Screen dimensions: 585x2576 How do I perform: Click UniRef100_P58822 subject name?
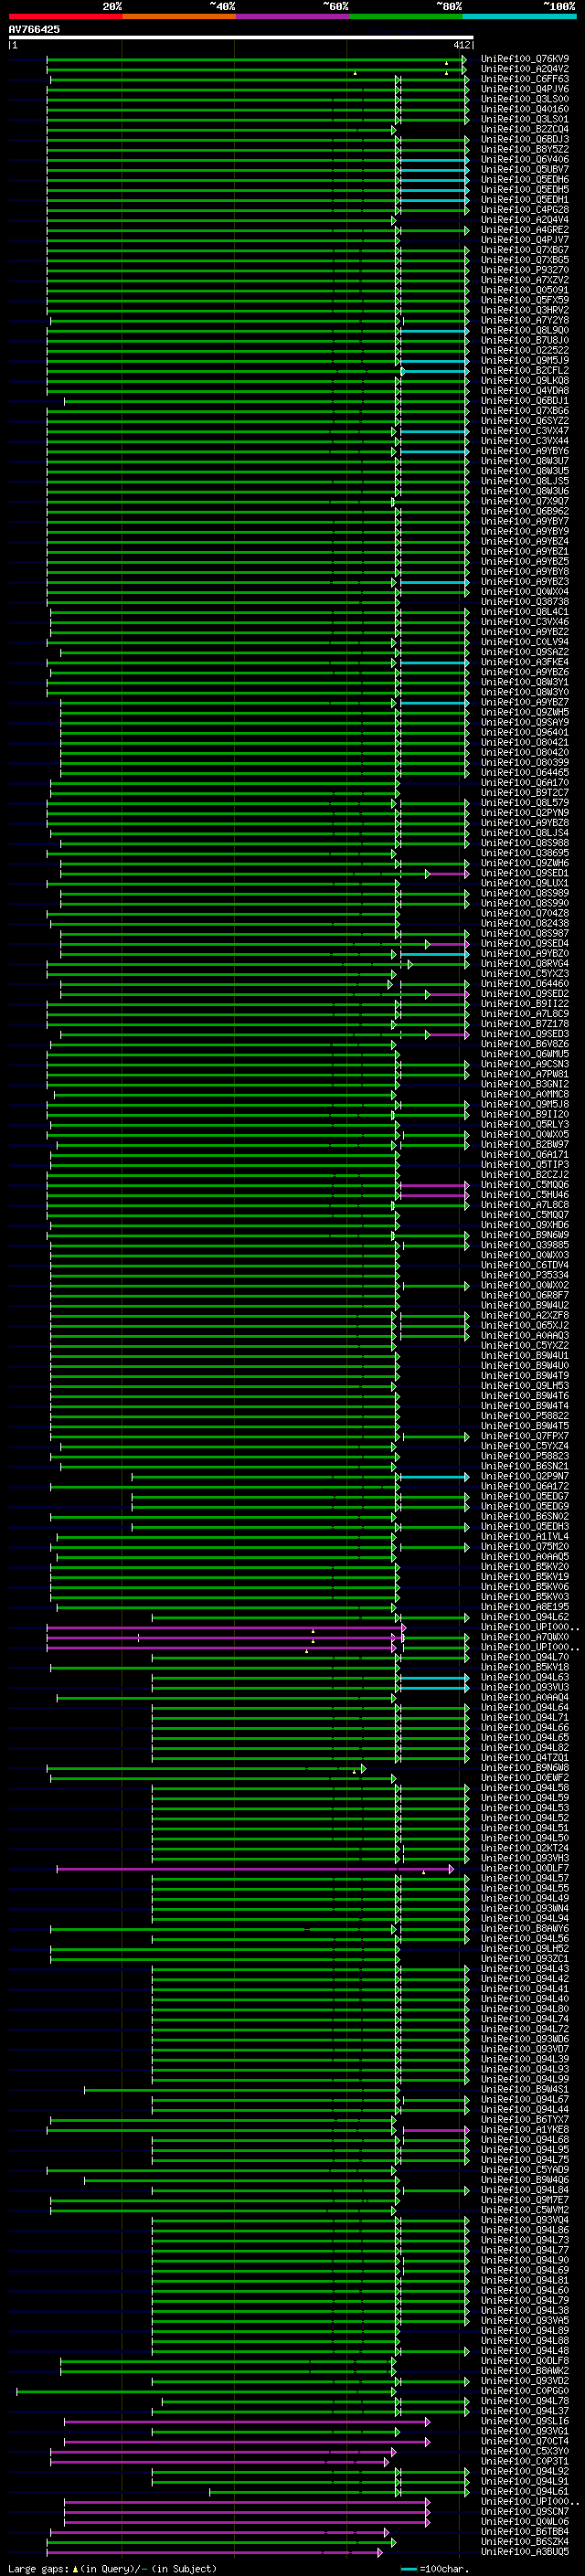click(524, 1415)
